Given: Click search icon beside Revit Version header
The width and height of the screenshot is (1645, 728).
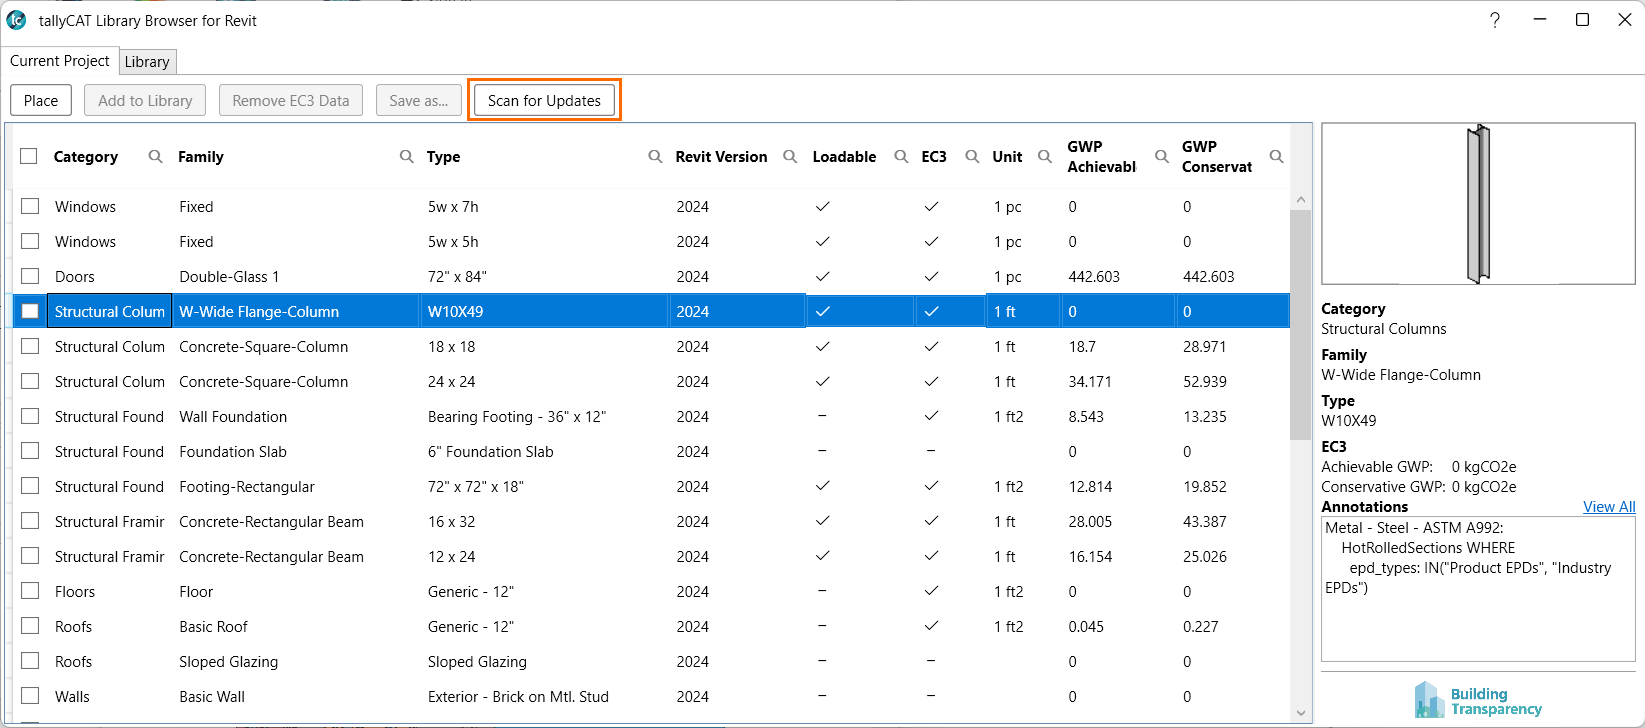Looking at the screenshot, I should click(x=790, y=156).
